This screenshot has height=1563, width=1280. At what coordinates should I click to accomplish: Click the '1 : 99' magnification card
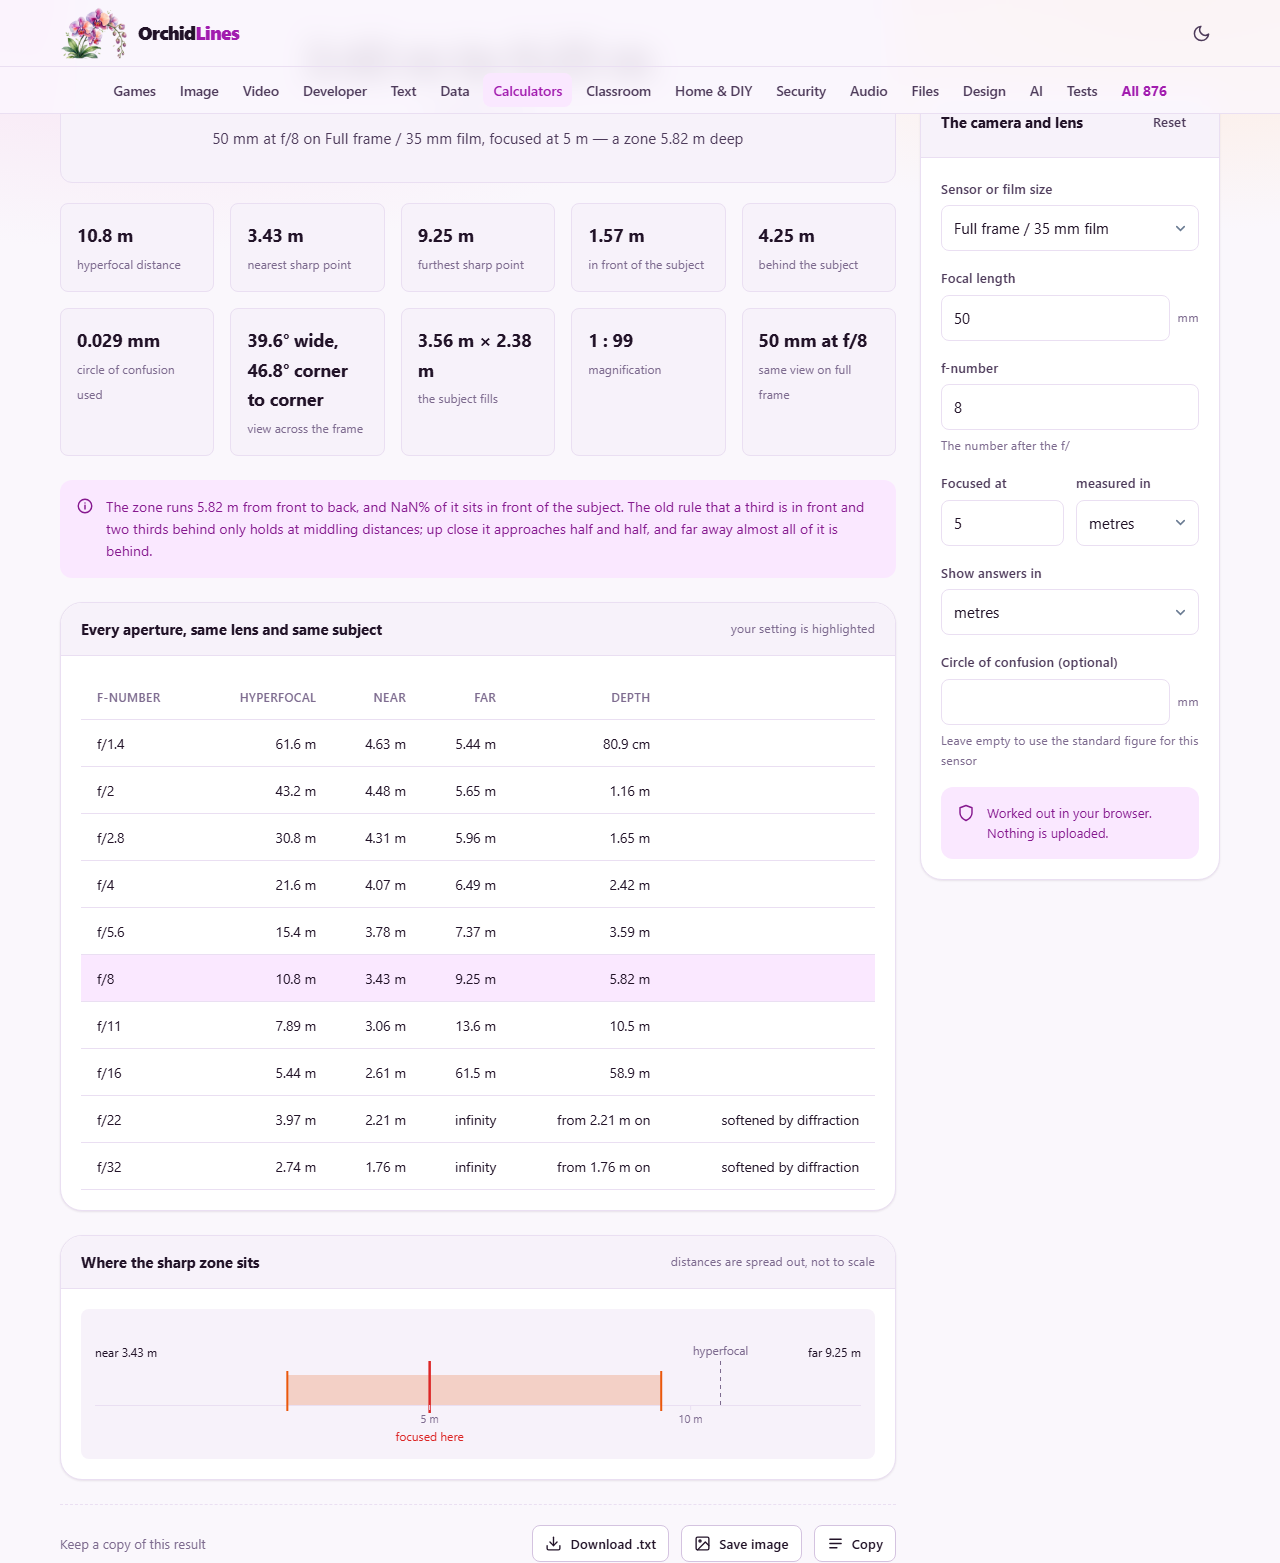[648, 381]
